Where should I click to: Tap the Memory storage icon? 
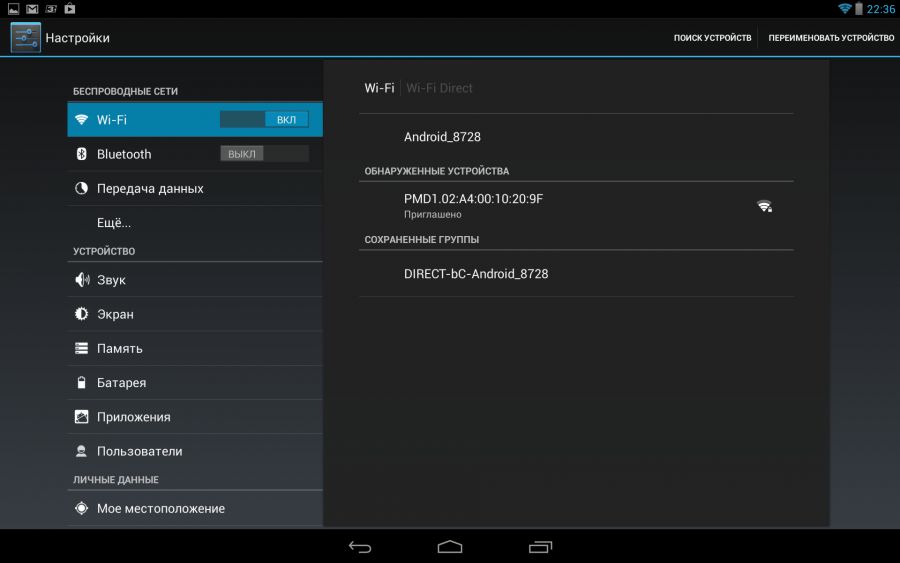(82, 348)
